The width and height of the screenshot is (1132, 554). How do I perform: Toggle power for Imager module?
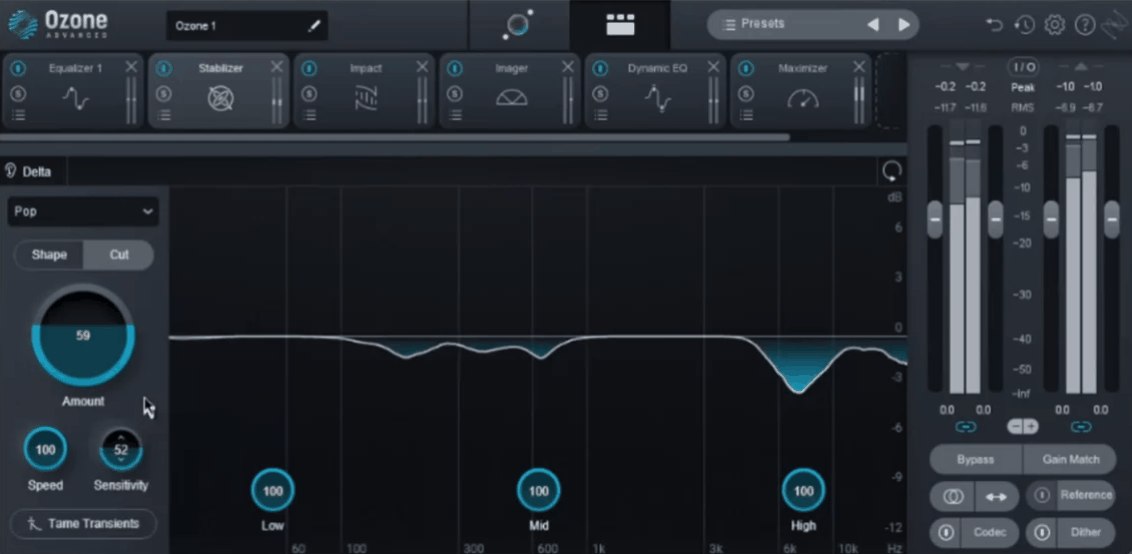(x=455, y=69)
